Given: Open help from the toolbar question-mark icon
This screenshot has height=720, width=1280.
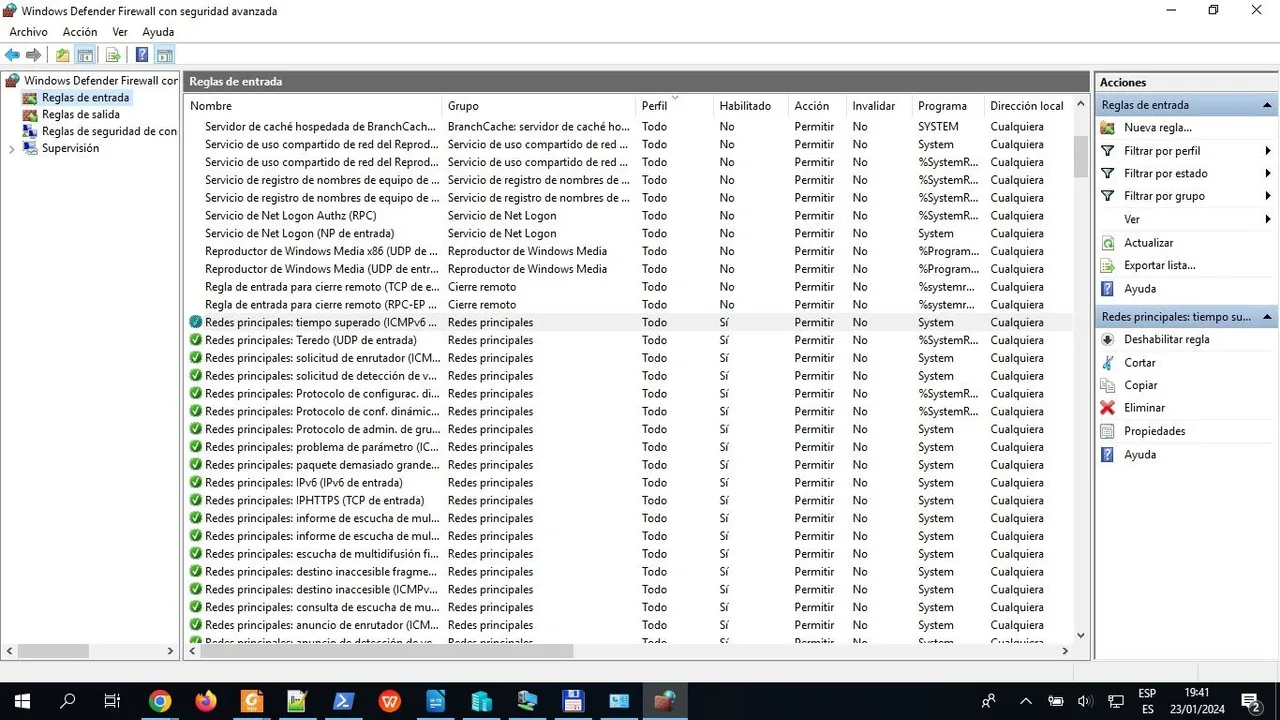Looking at the screenshot, I should tap(142, 55).
